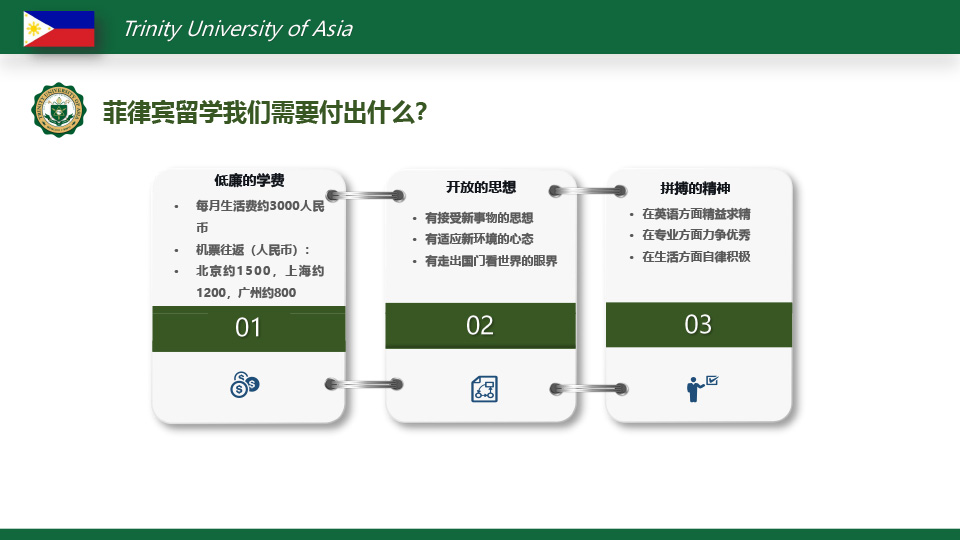Select the heading '拼搏的精神'
The width and height of the screenshot is (960, 540).
point(695,189)
